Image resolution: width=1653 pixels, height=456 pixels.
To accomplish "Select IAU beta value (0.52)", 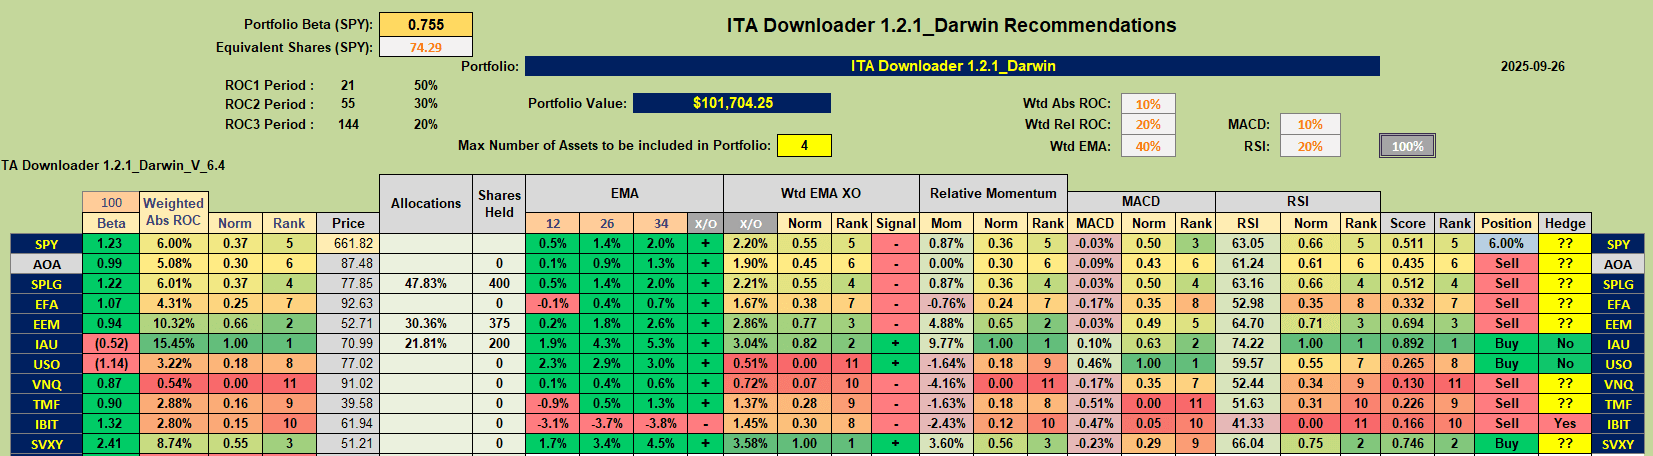I will [x=111, y=343].
